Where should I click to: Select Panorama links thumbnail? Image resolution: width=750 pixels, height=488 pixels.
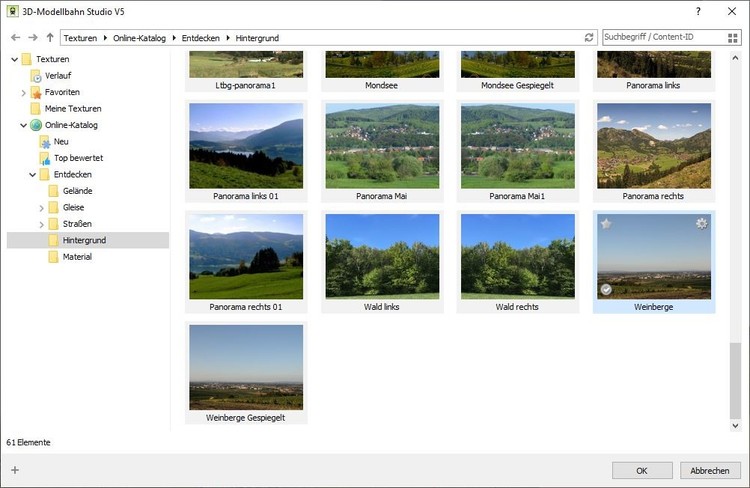coord(653,71)
